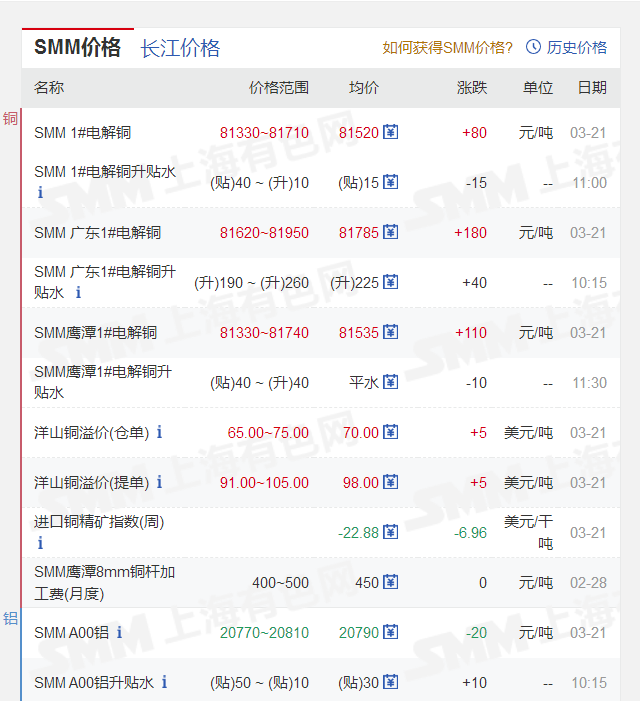Click info icon under SMM 1#电解铜升贴水
Viewport: 640px width, 701px height.
tap(40, 193)
